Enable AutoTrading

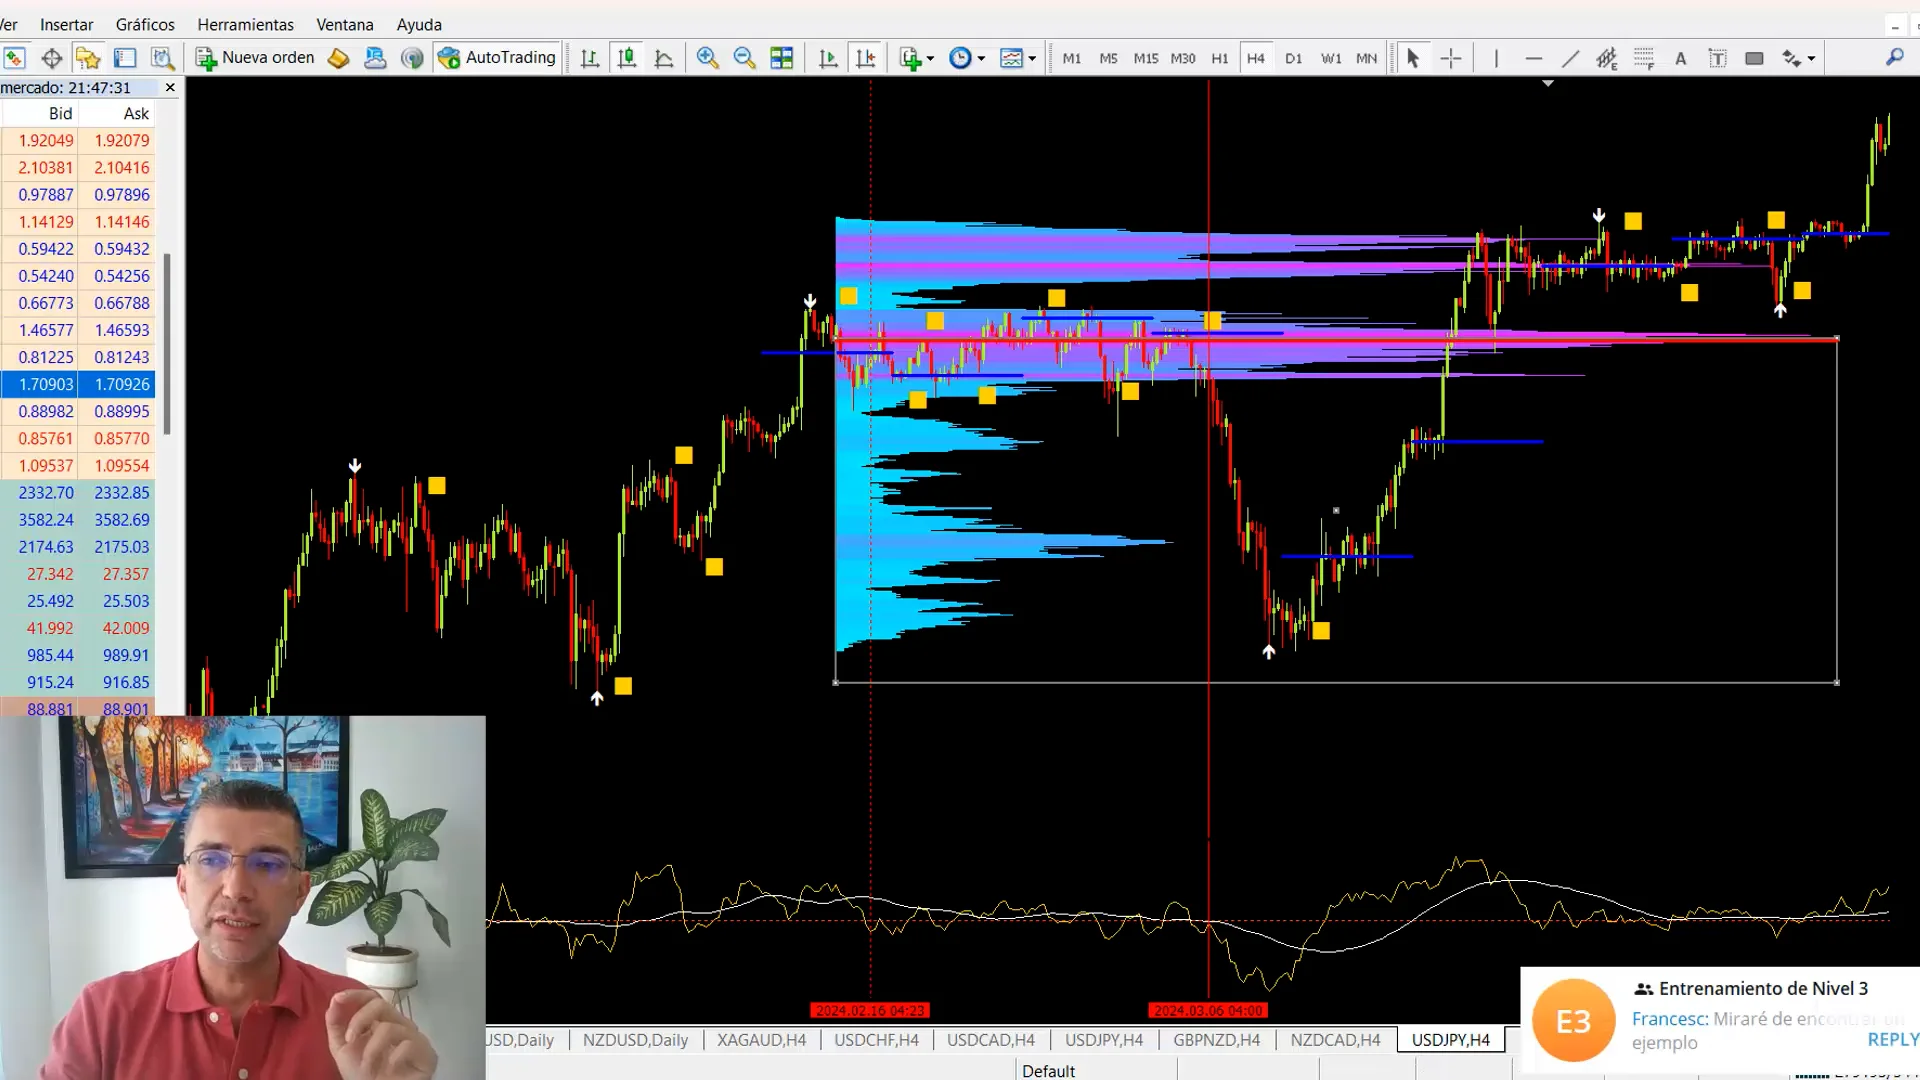pyautogui.click(x=497, y=57)
